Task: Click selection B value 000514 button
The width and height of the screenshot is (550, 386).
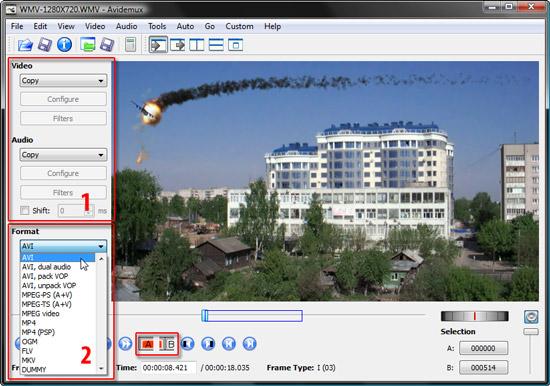Action: (x=483, y=368)
